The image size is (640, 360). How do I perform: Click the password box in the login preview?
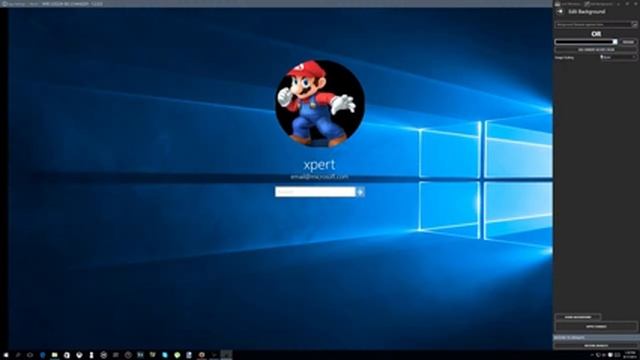tap(315, 192)
